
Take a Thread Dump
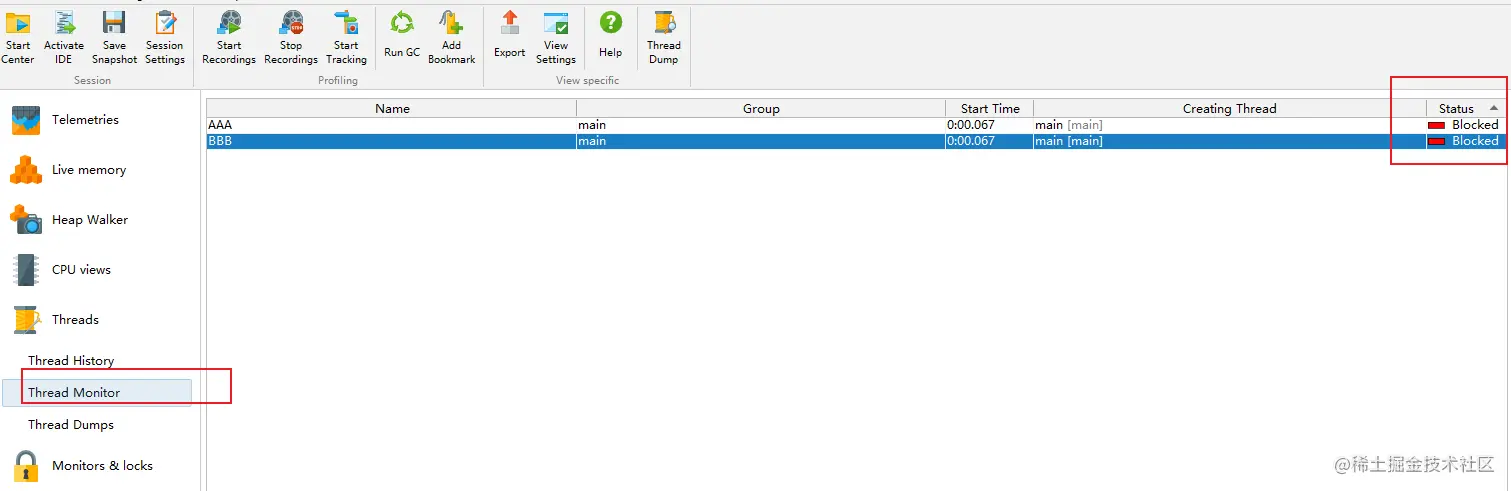point(664,38)
